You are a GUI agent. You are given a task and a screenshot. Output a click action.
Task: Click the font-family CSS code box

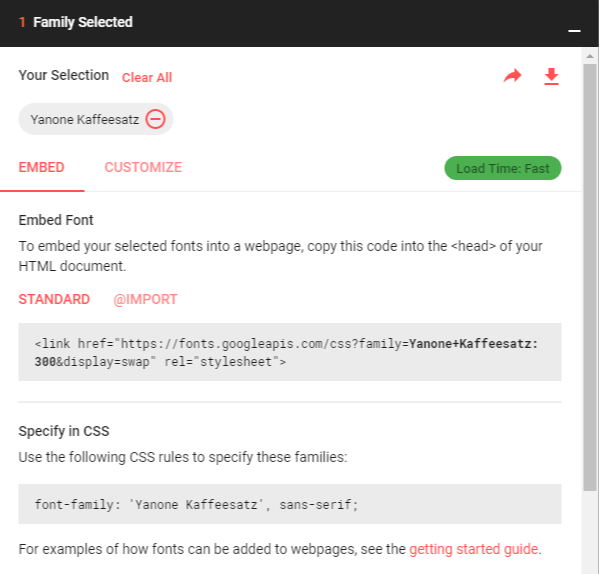click(x=290, y=504)
